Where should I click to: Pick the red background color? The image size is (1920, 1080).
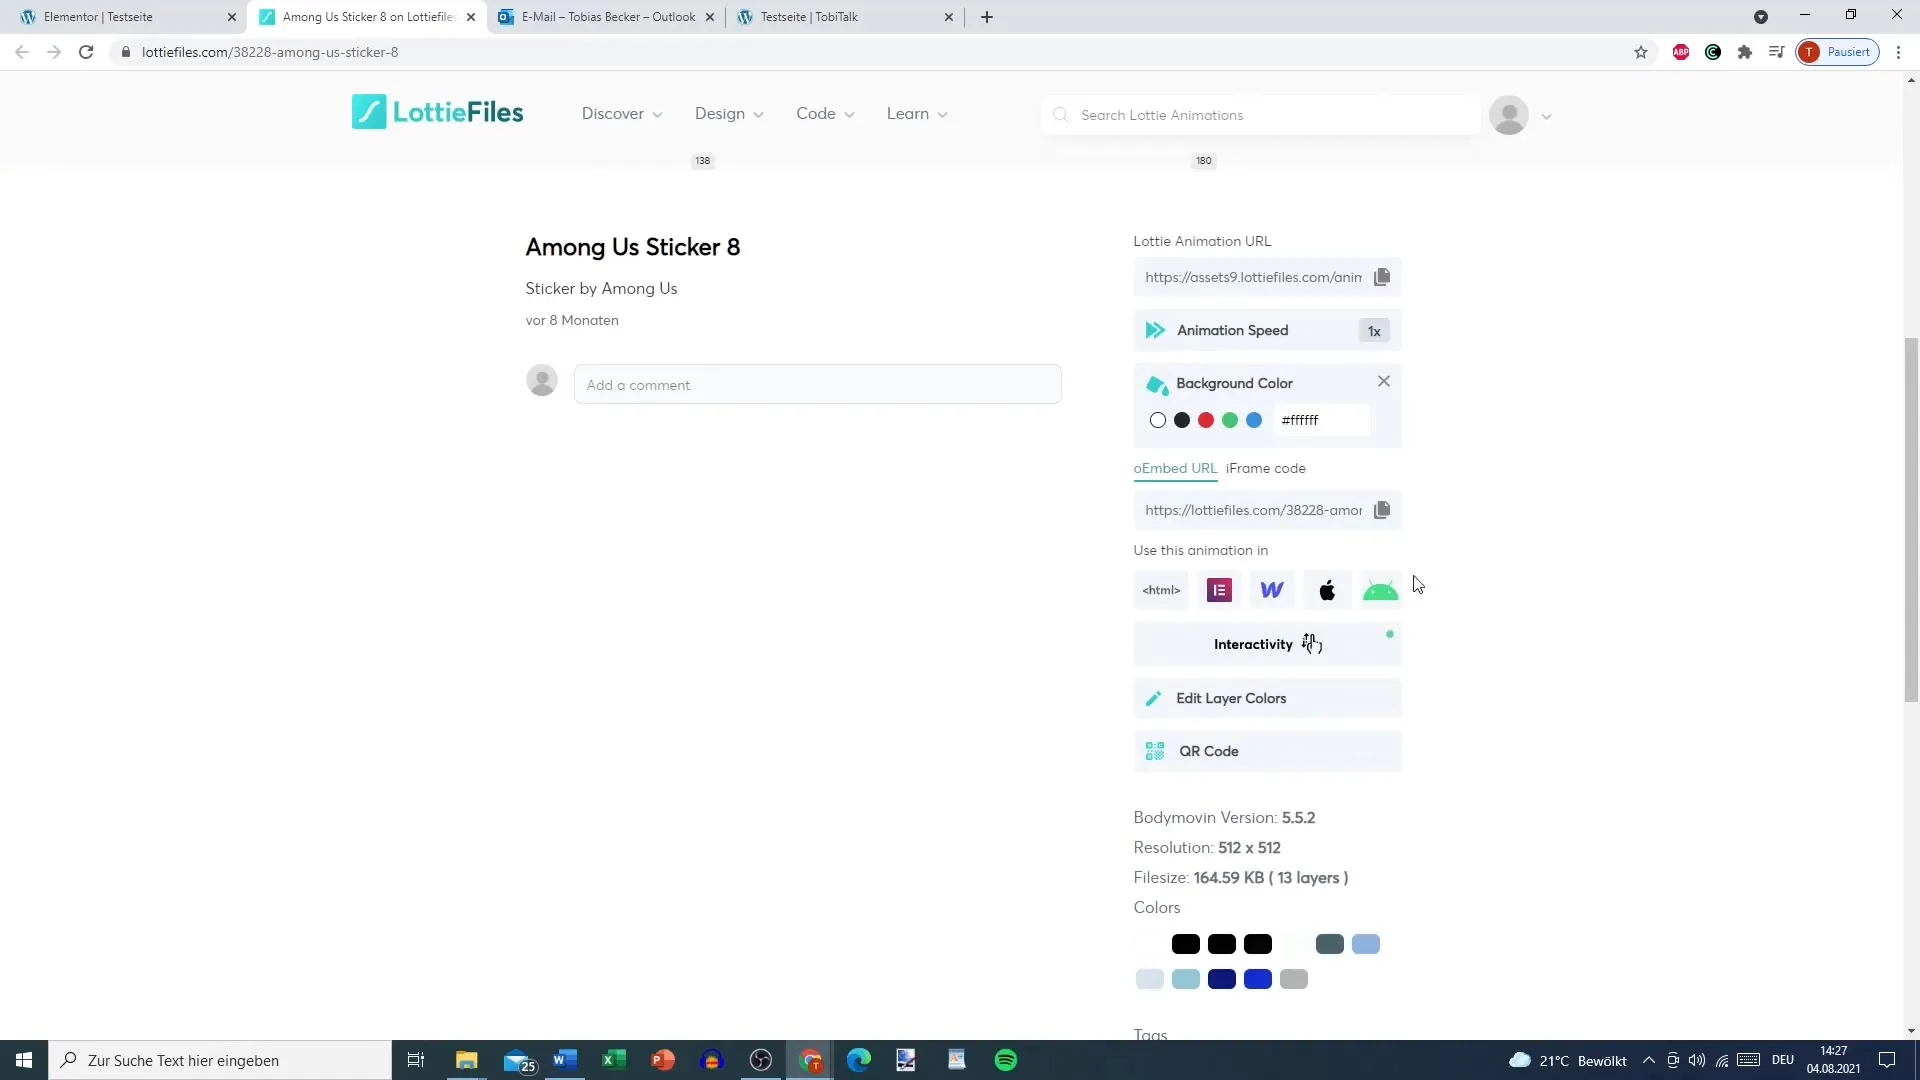(1206, 420)
